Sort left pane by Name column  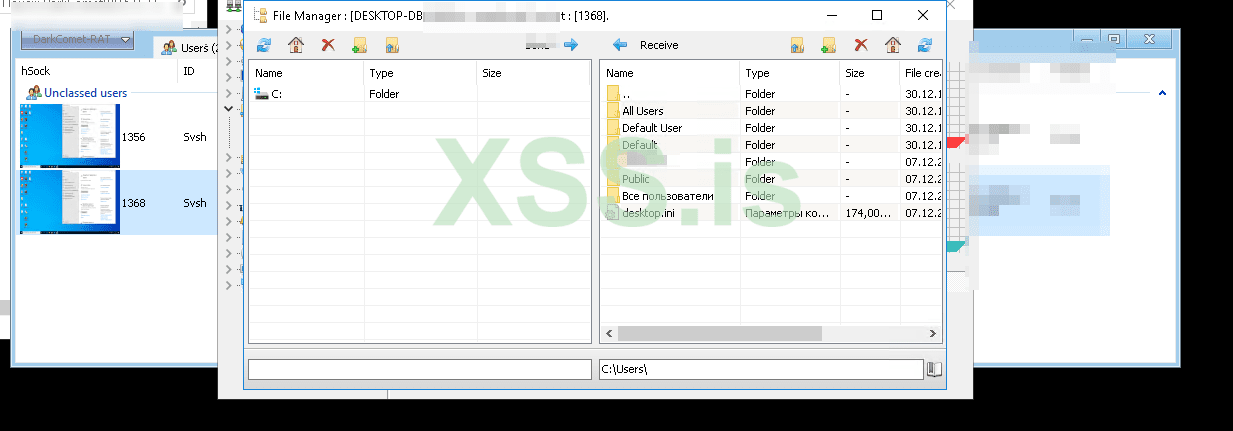306,73
